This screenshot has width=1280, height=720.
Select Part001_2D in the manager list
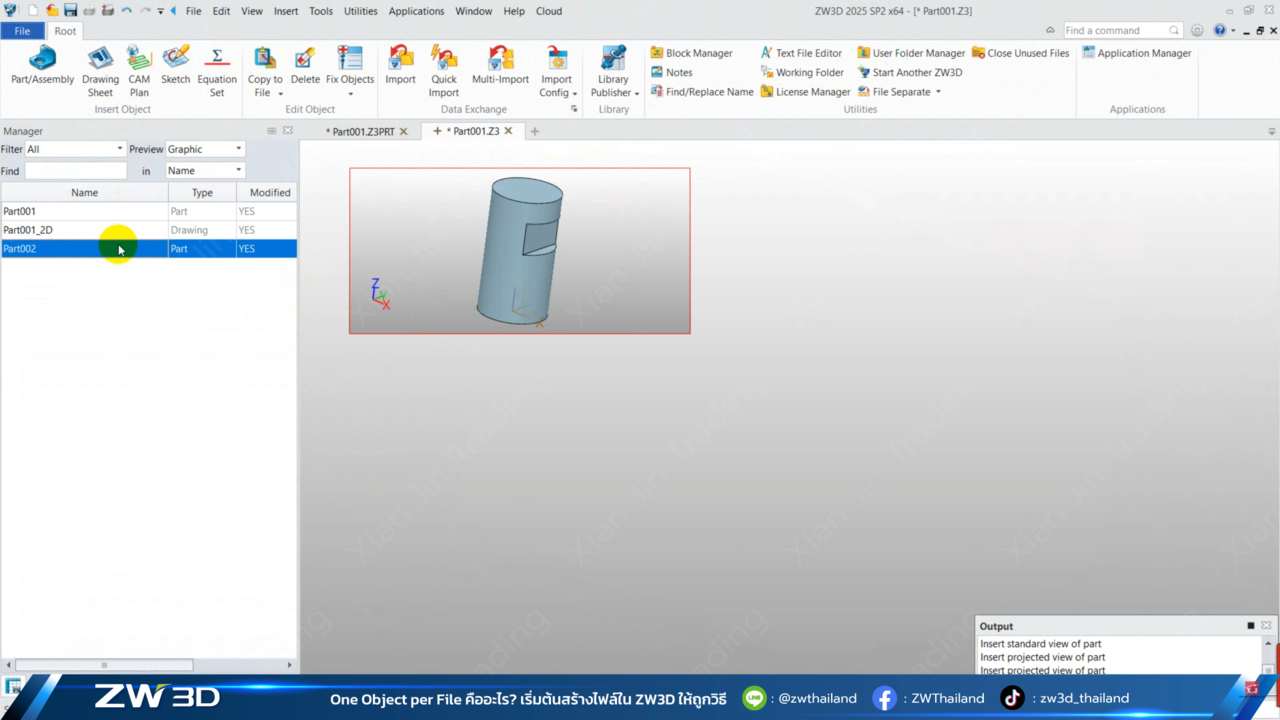click(28, 230)
